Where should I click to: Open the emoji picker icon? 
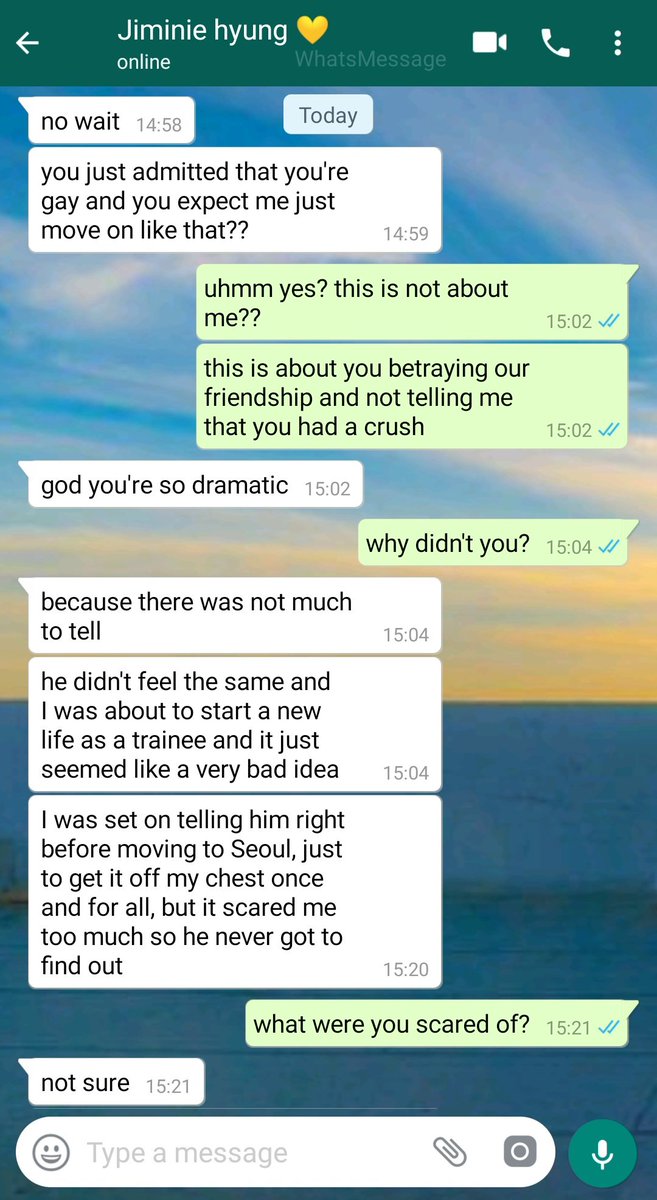click(51, 1152)
